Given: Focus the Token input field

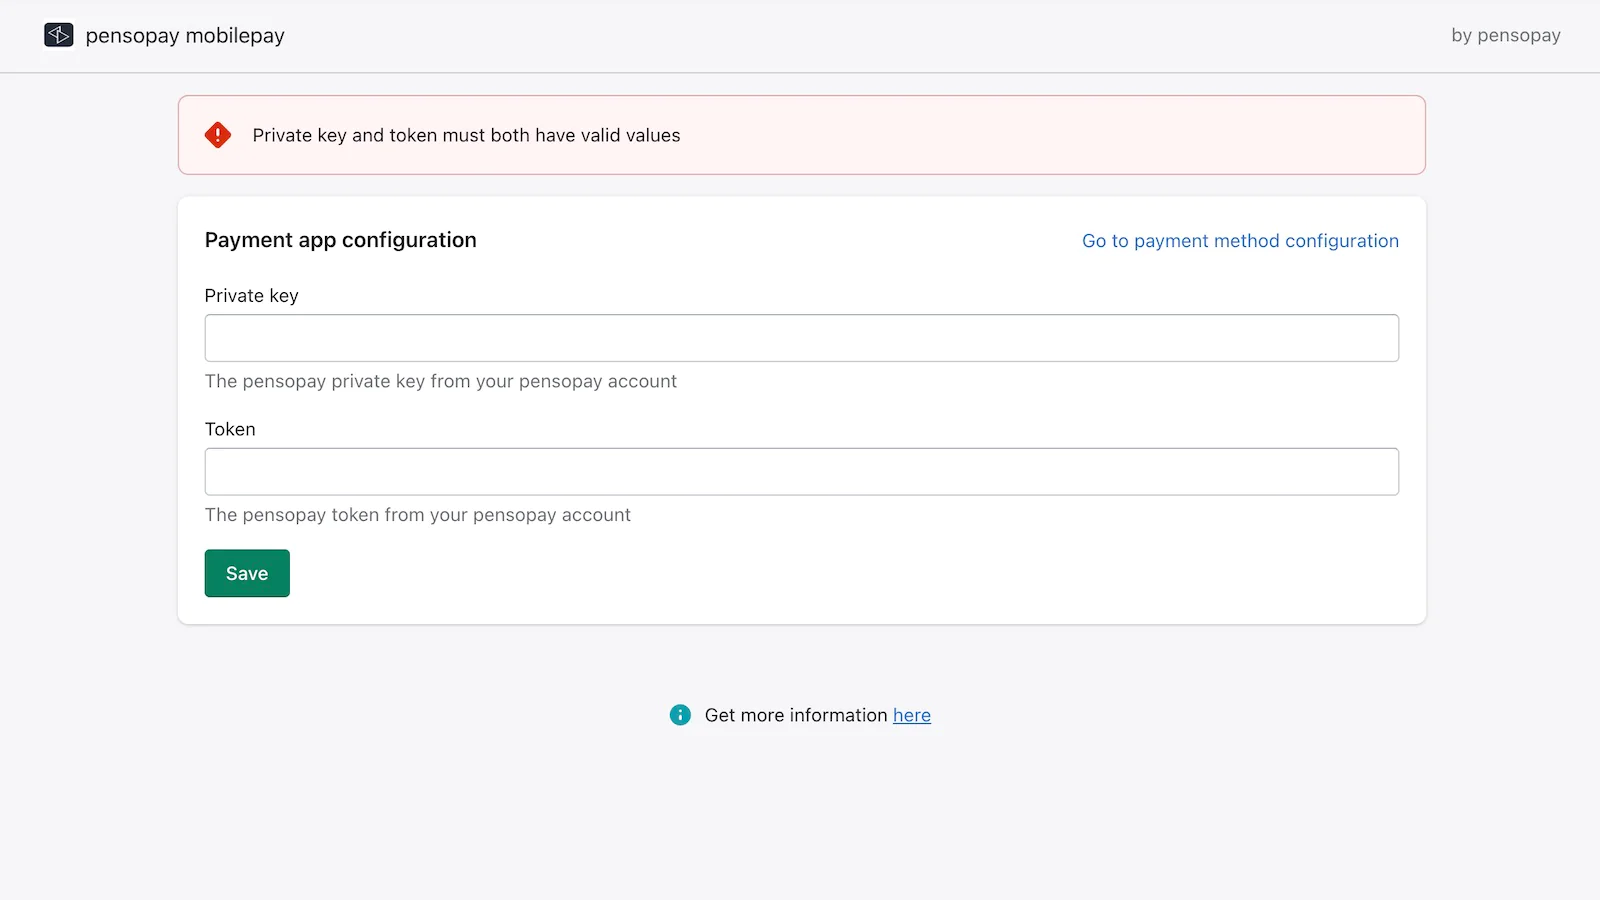Looking at the screenshot, I should pos(802,472).
